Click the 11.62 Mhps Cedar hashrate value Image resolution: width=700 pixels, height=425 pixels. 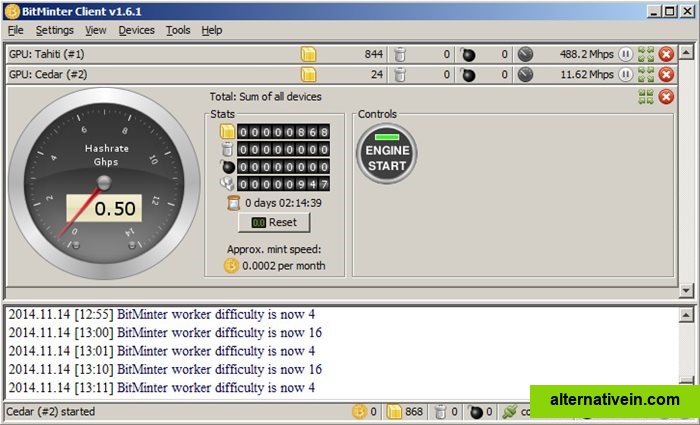click(587, 75)
